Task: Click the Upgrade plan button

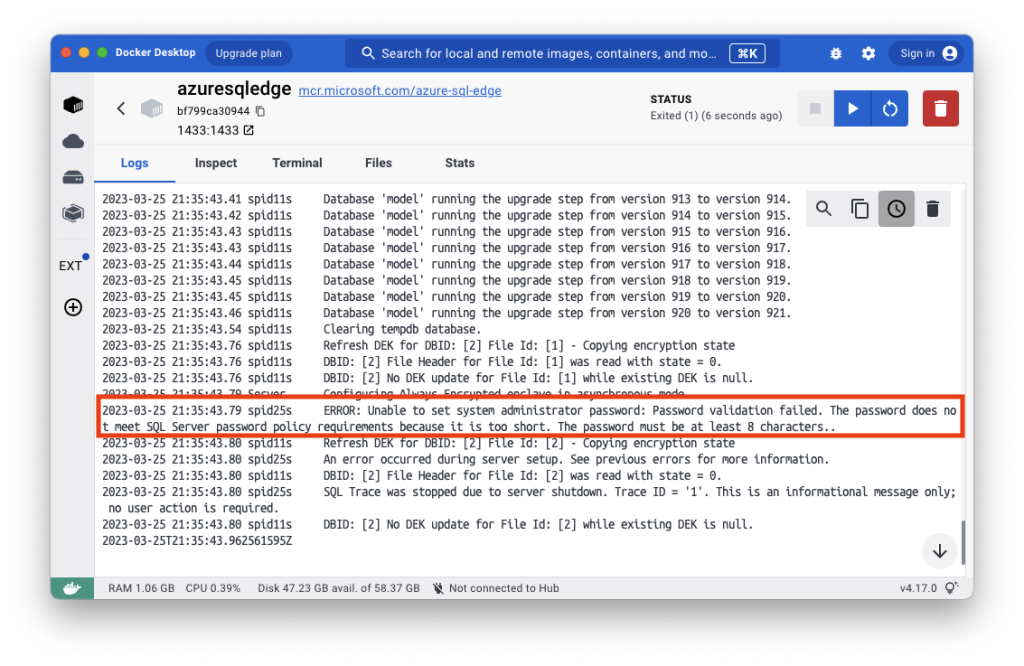Action: (249, 54)
